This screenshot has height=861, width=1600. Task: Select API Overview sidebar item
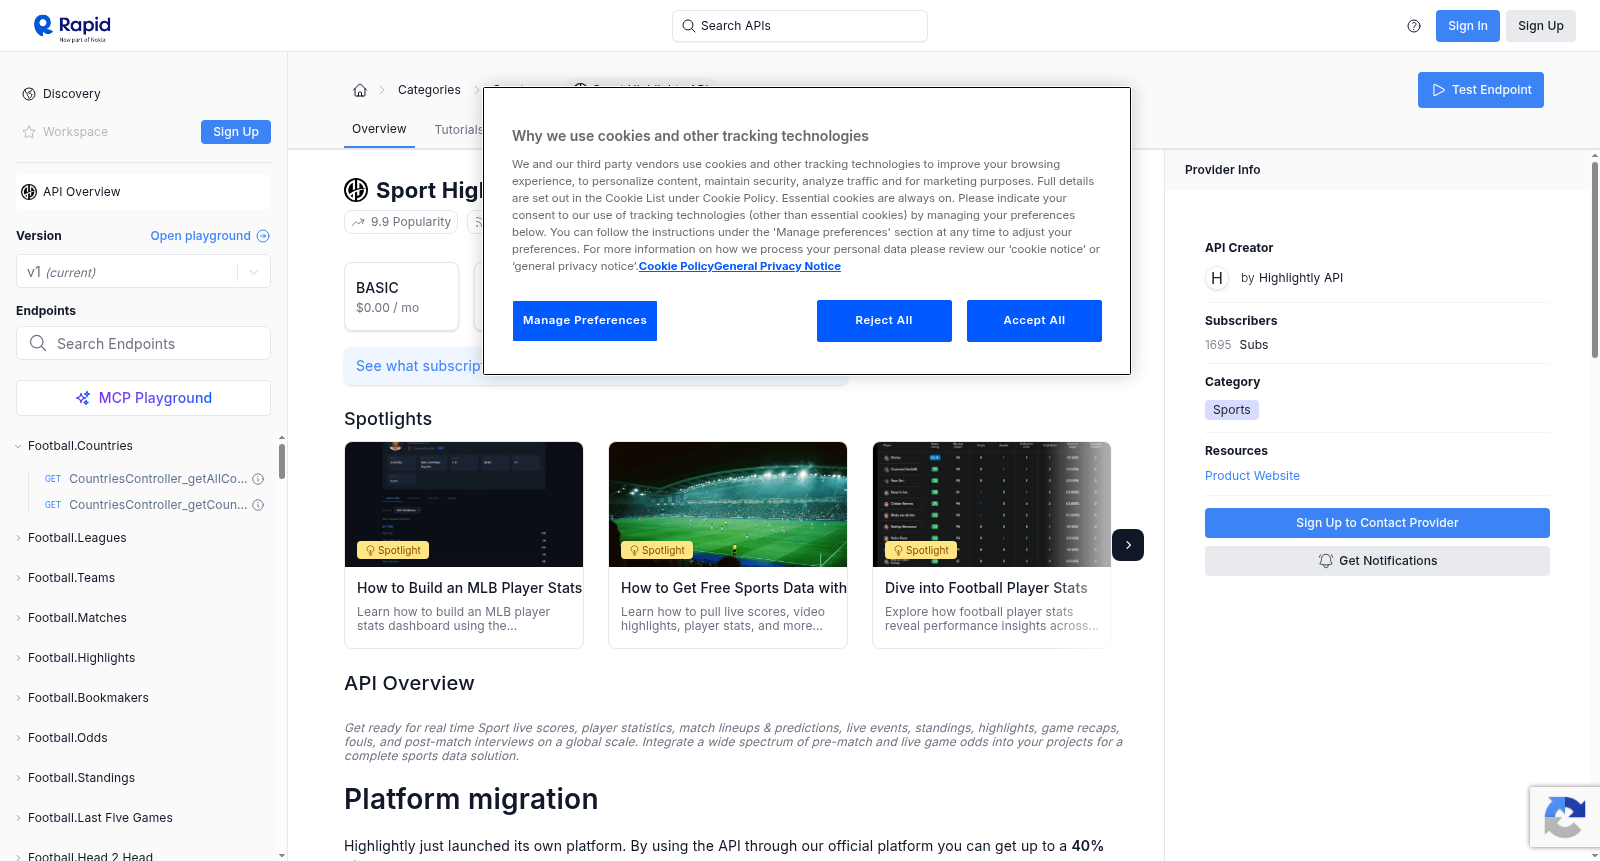click(143, 192)
